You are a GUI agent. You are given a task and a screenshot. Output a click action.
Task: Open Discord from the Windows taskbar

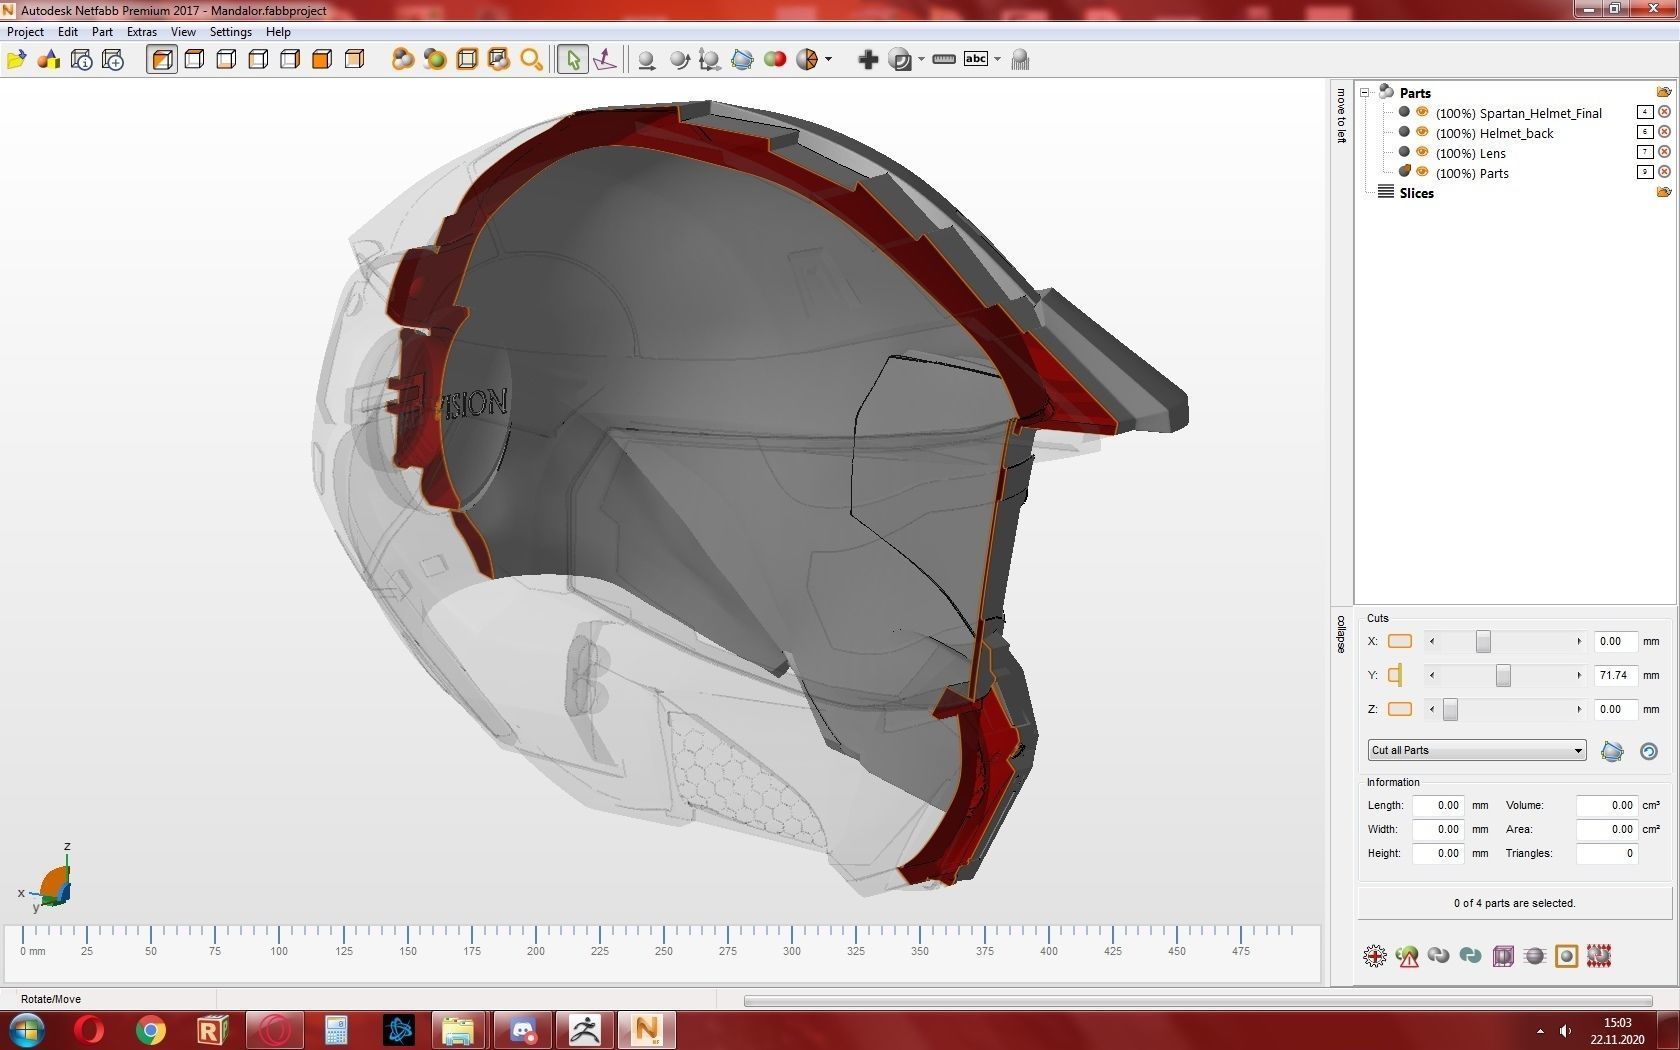(522, 1030)
